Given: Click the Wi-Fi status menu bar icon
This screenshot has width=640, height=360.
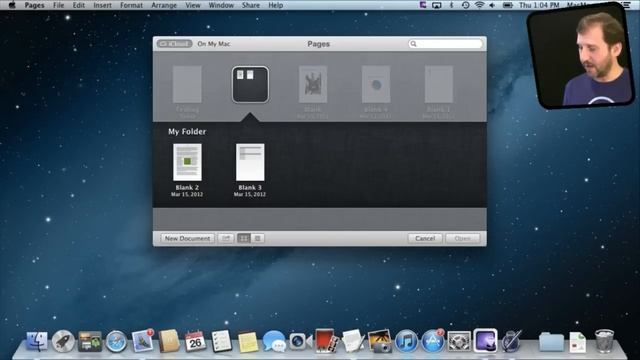Looking at the screenshot, I should (x=479, y=5).
